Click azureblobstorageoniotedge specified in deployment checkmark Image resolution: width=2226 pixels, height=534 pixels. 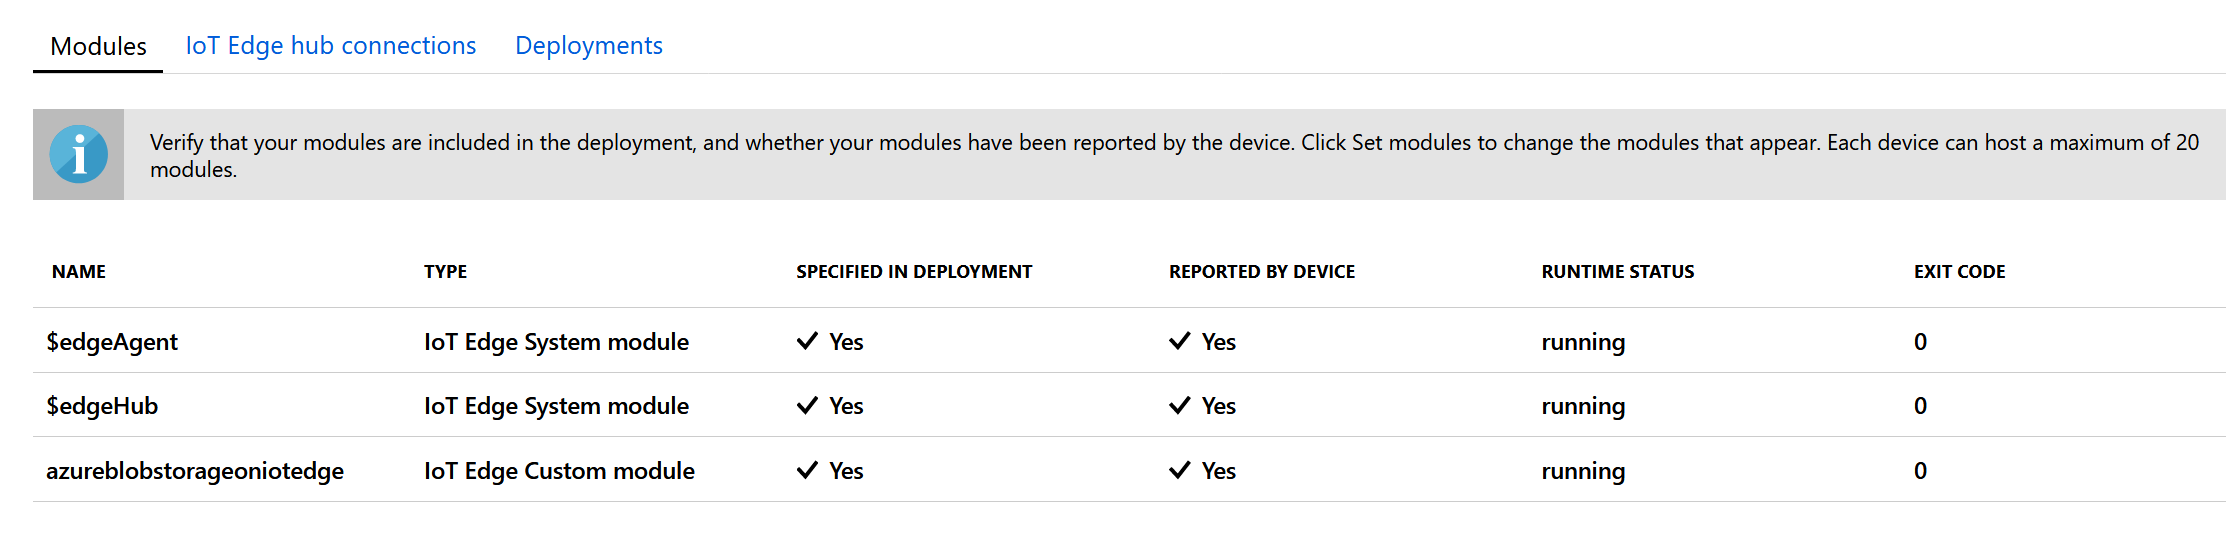(x=807, y=470)
